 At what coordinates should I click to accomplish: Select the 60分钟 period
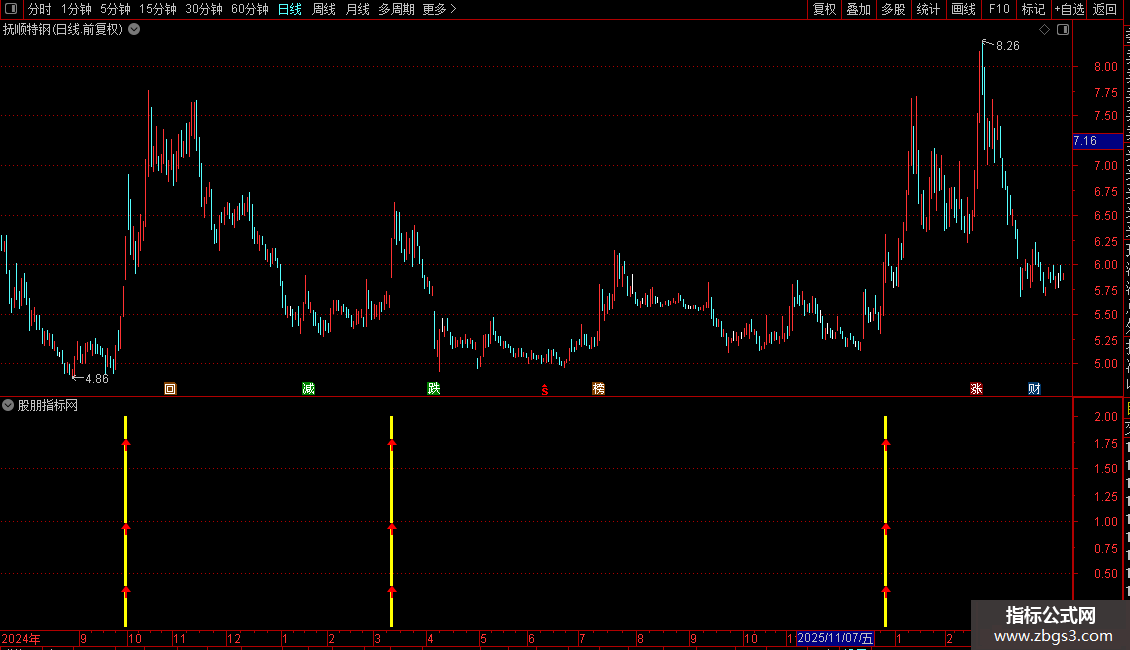tap(250, 9)
